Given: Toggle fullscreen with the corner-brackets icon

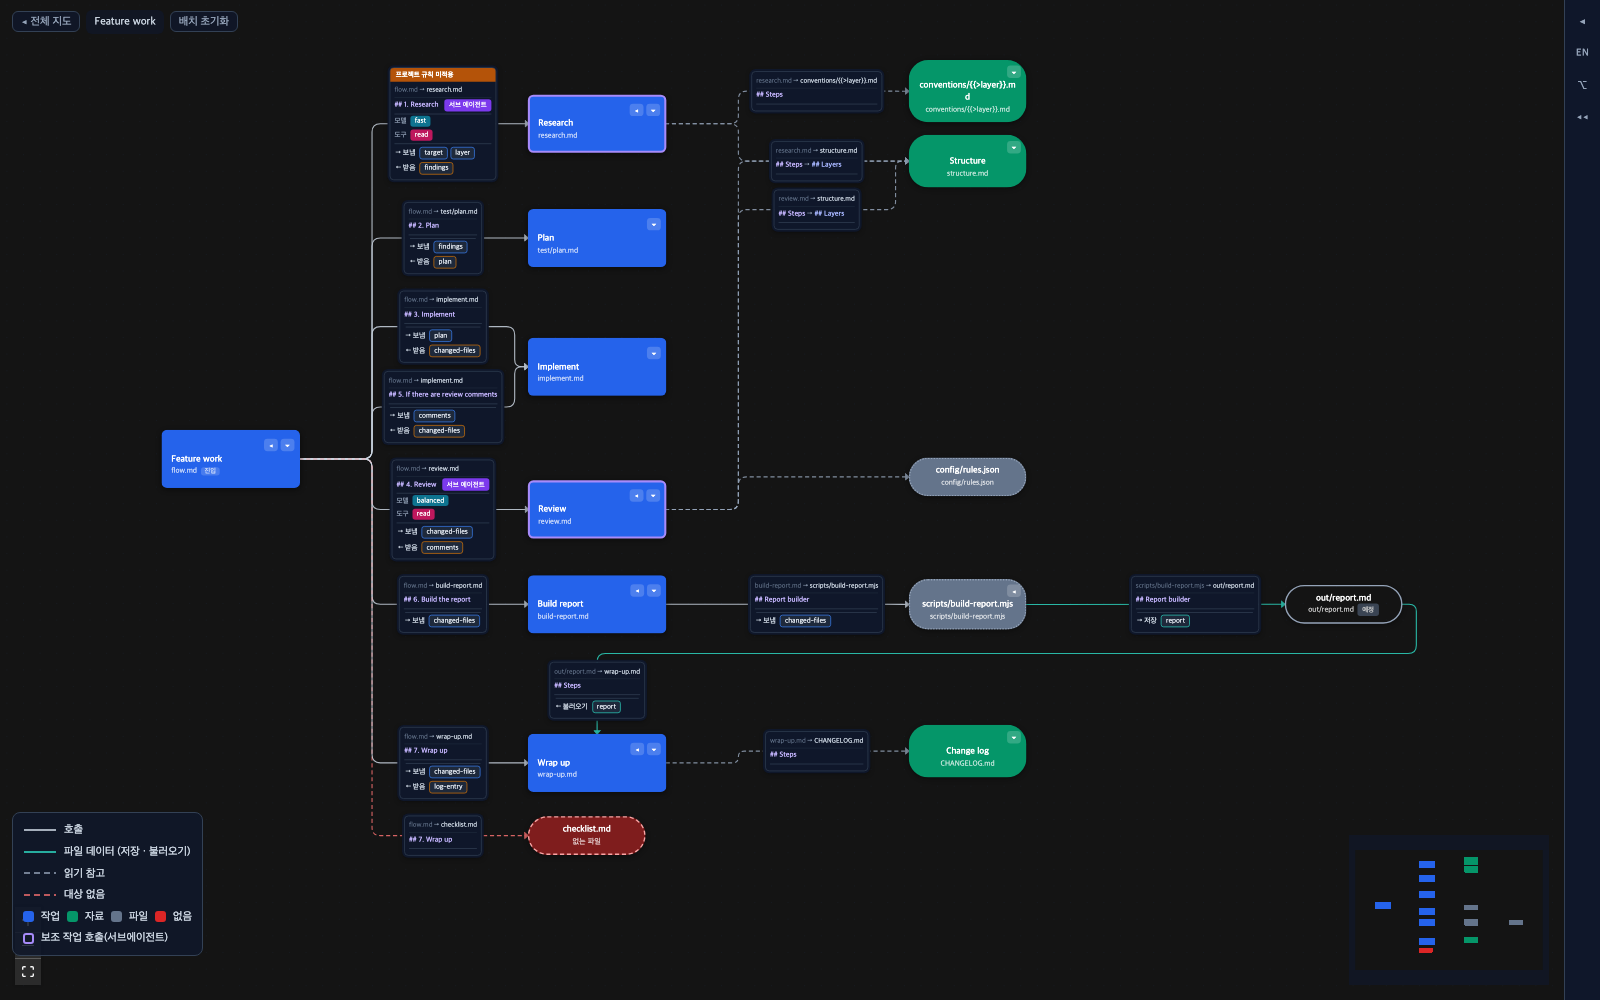Looking at the screenshot, I should click(x=28, y=971).
